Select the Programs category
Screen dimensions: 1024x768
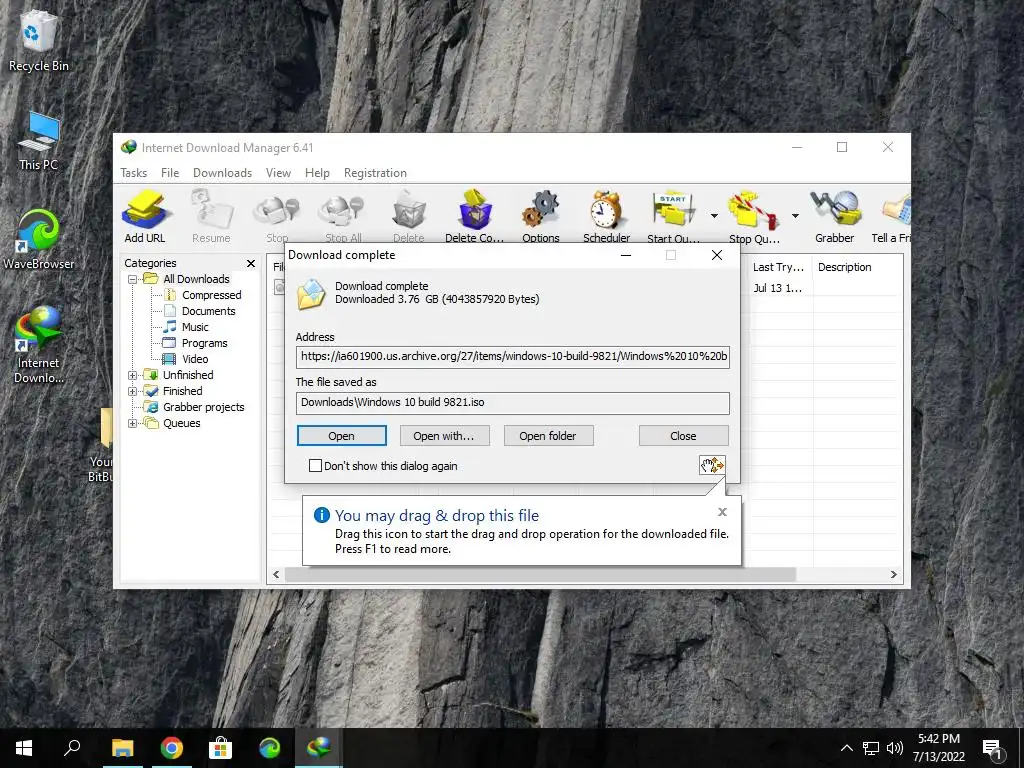coord(204,344)
